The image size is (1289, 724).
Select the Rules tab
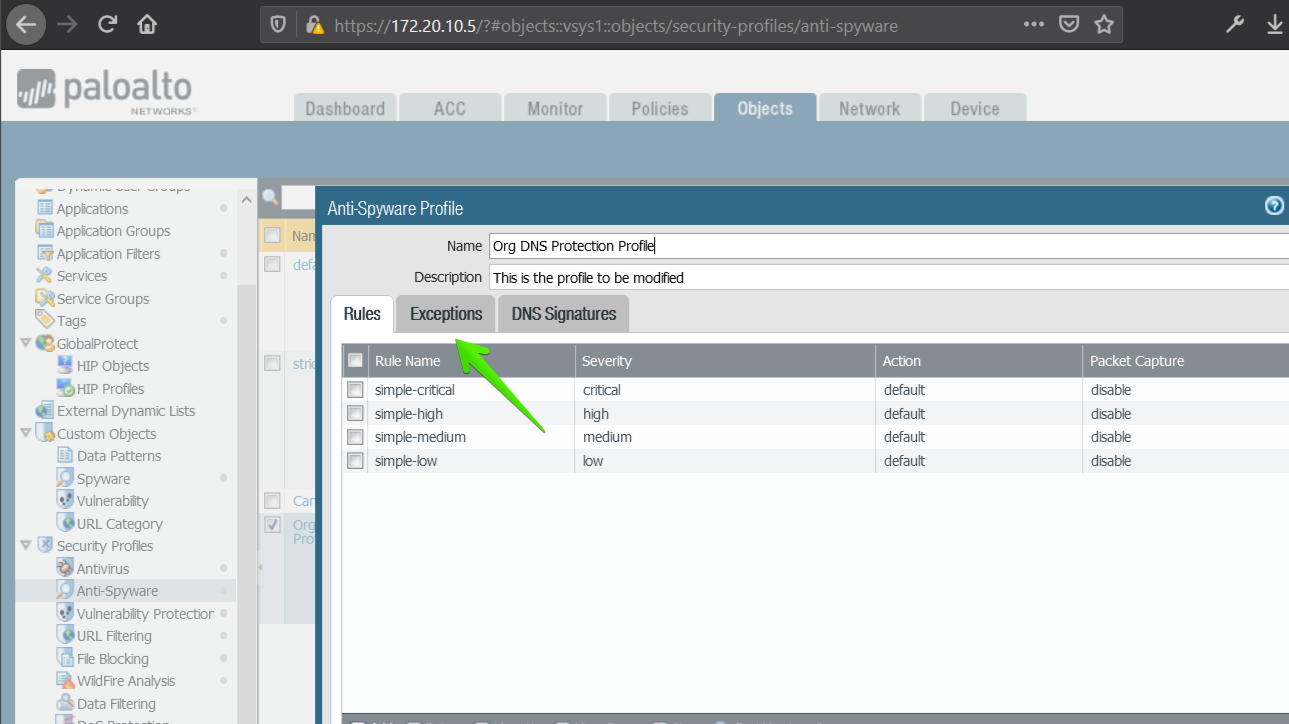tap(362, 314)
